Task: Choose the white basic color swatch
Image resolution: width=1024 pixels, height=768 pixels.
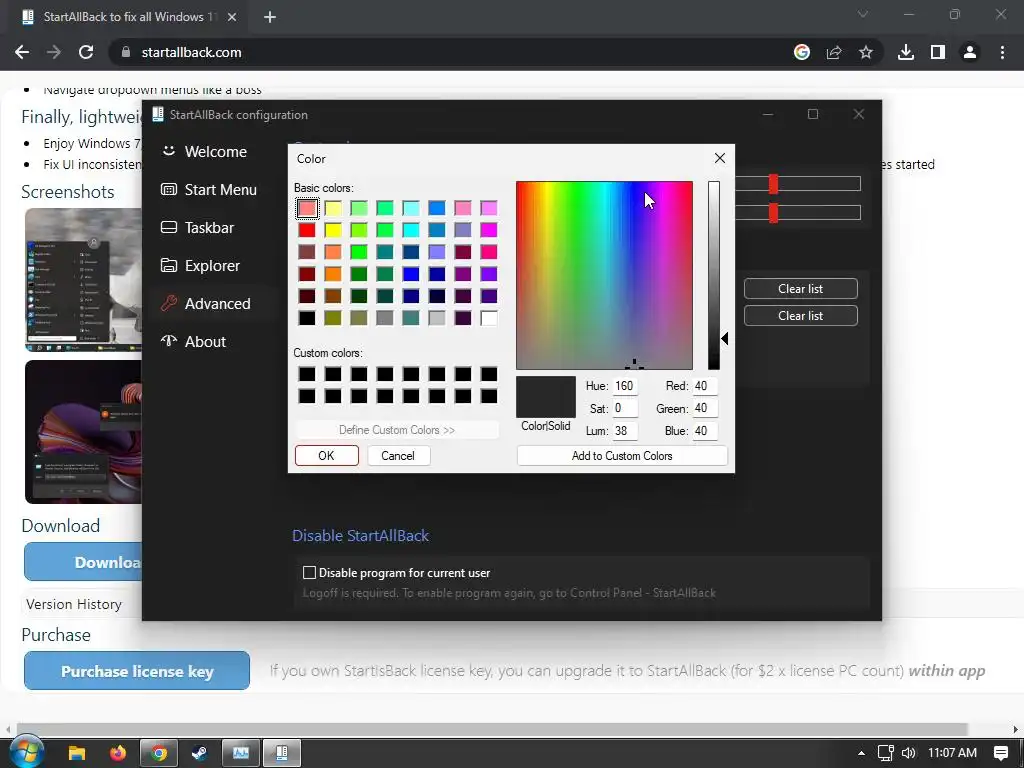Action: (488, 318)
